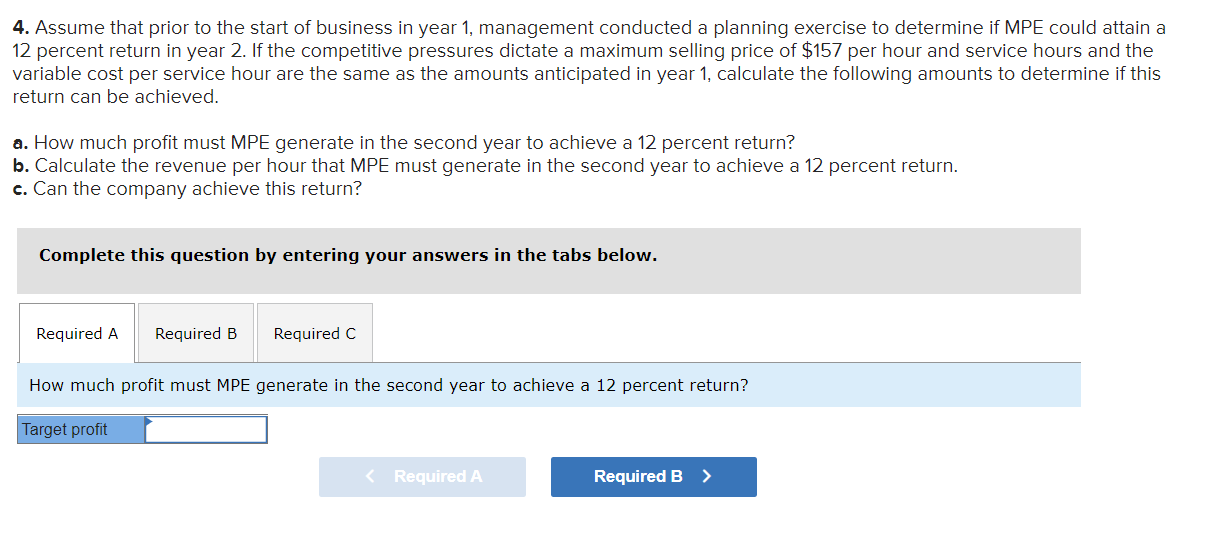Switch to the Required A tab
1212x548 pixels.
pyautogui.click(x=77, y=334)
